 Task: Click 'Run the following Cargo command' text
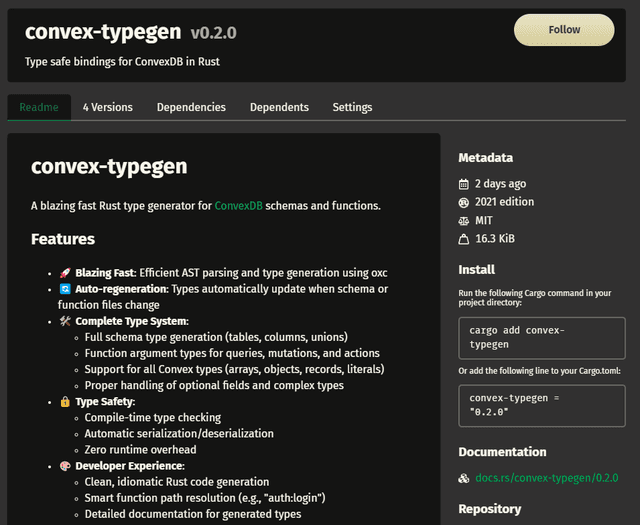coord(535,298)
